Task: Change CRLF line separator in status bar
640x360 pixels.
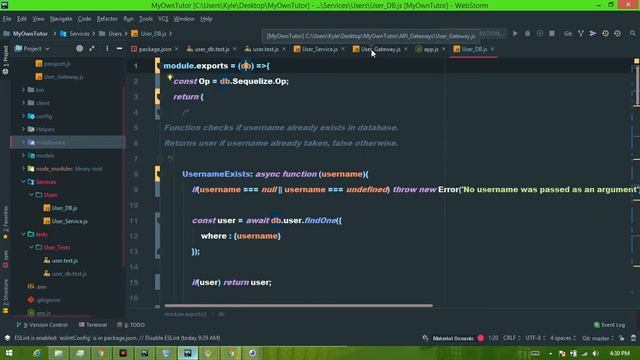Action: [x=511, y=338]
